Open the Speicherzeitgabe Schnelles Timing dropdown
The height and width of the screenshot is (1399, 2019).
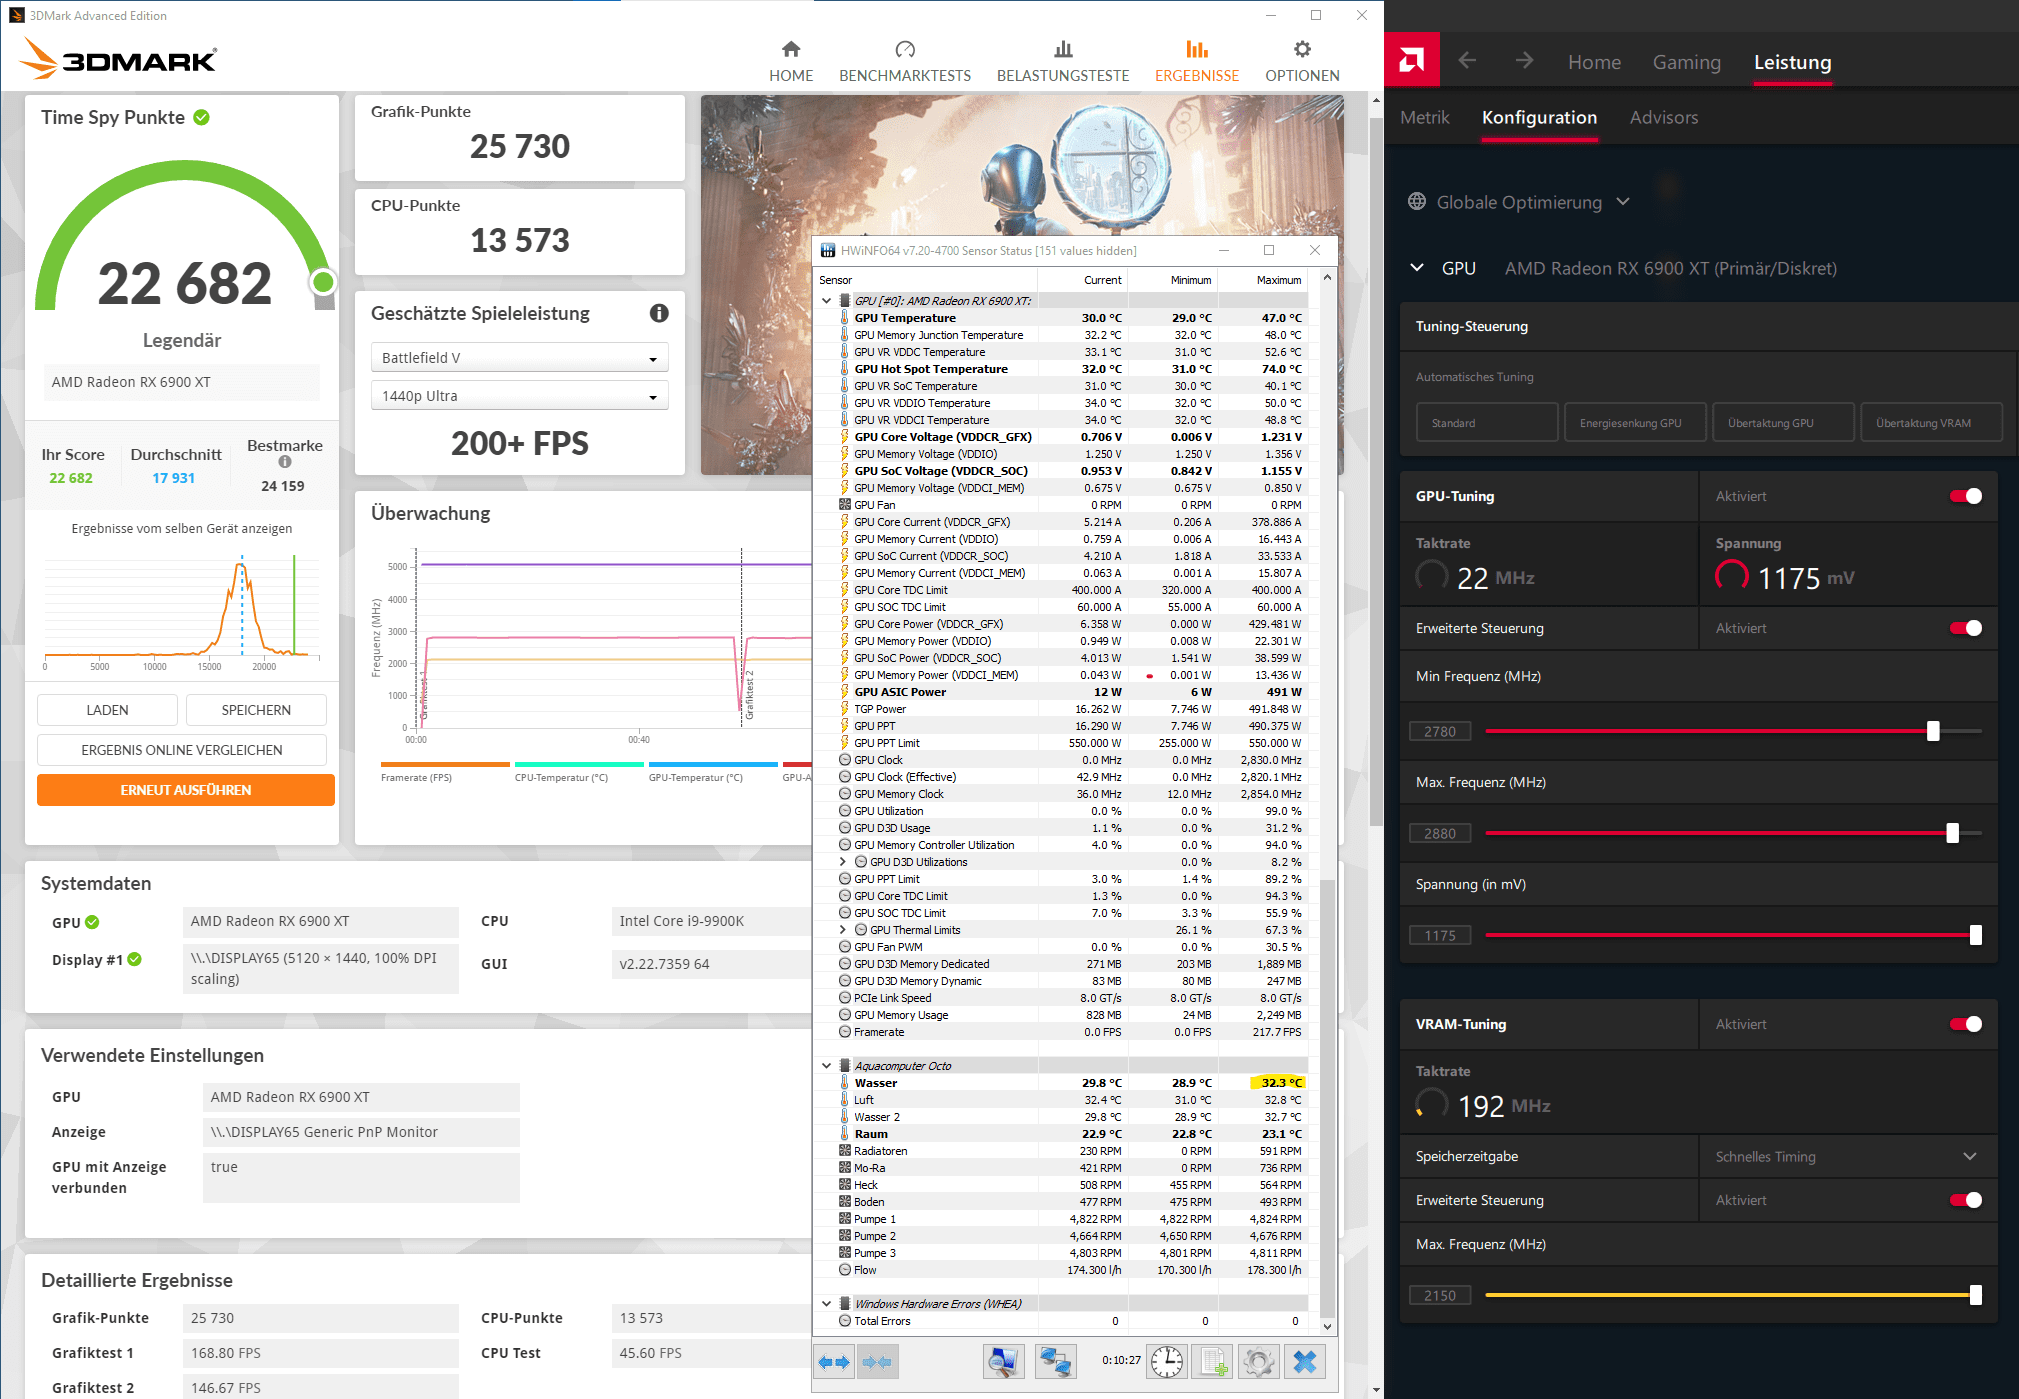tap(1846, 1156)
